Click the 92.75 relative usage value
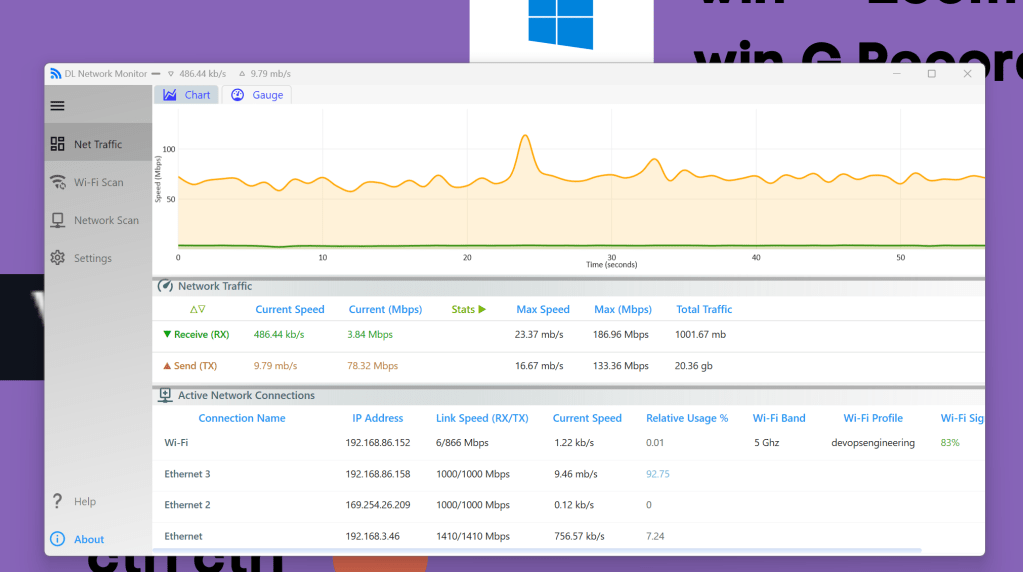 pyautogui.click(x=658, y=474)
